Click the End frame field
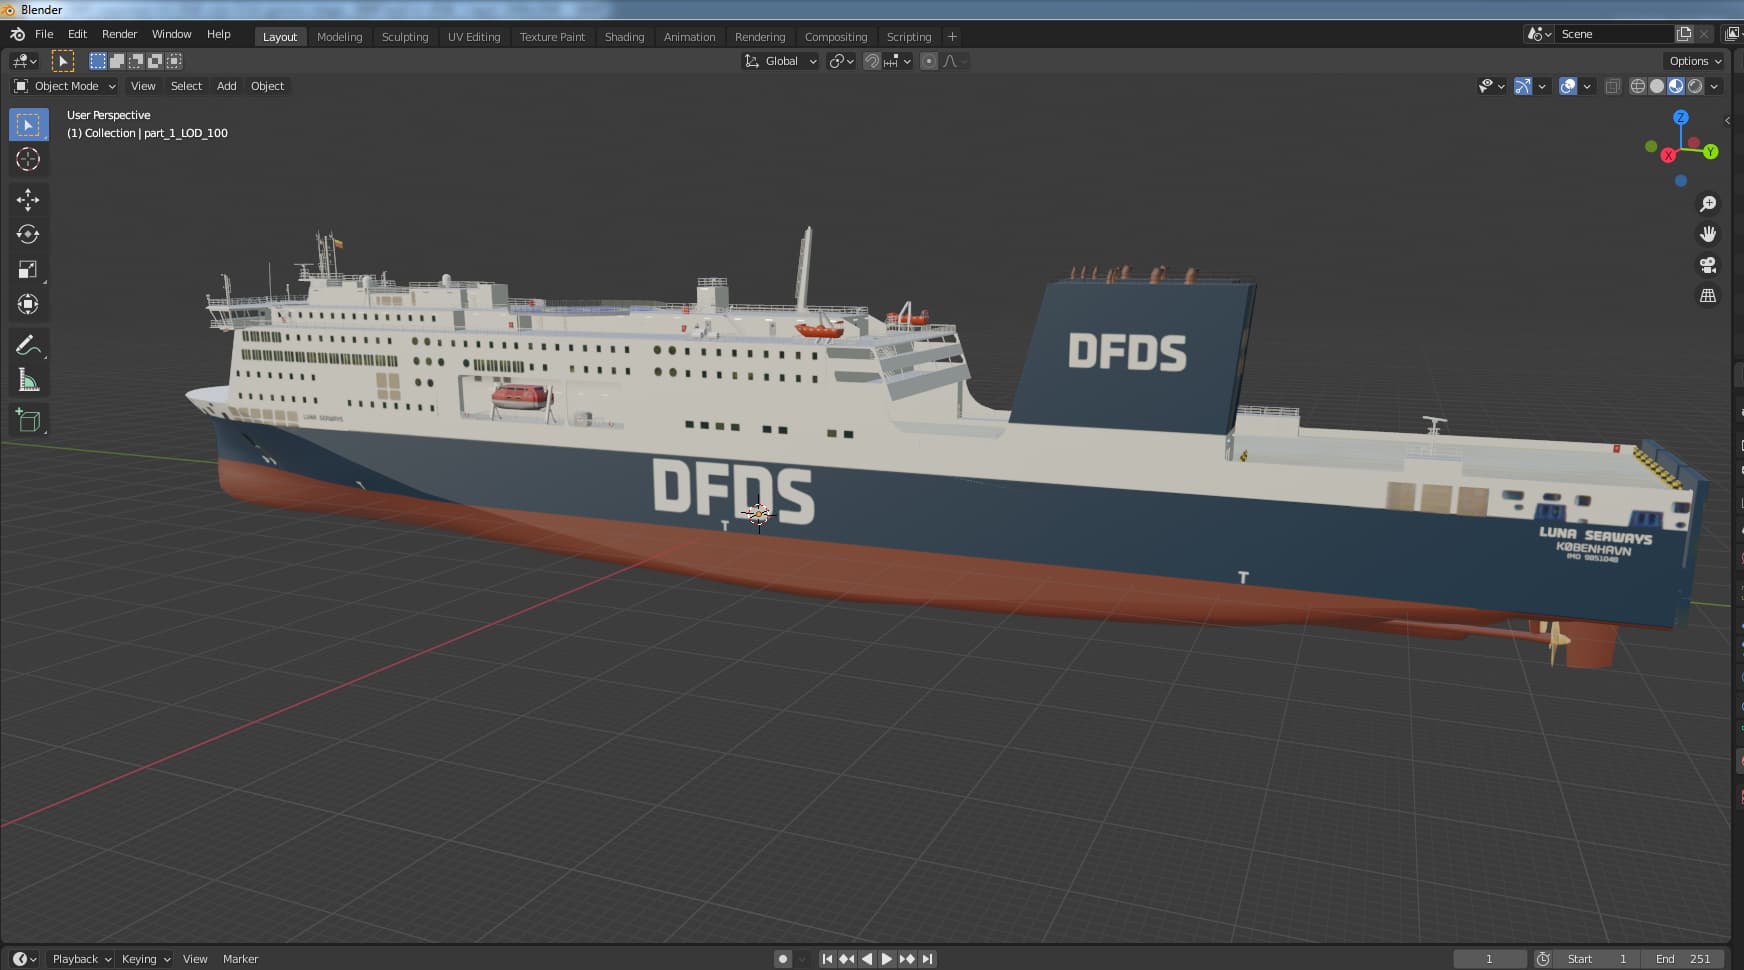 click(1684, 959)
